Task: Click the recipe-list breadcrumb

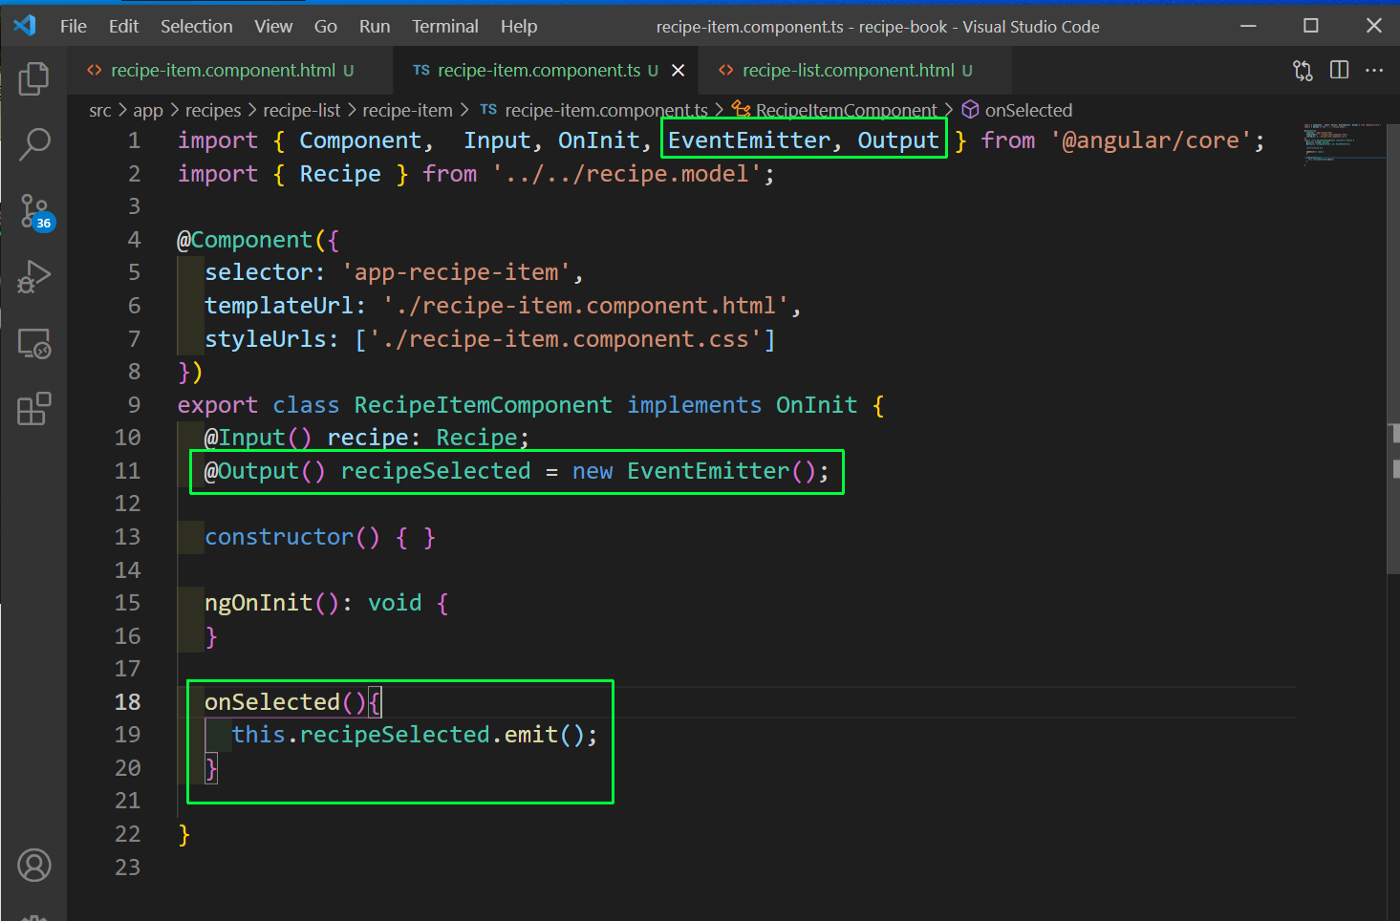Action: 302,110
